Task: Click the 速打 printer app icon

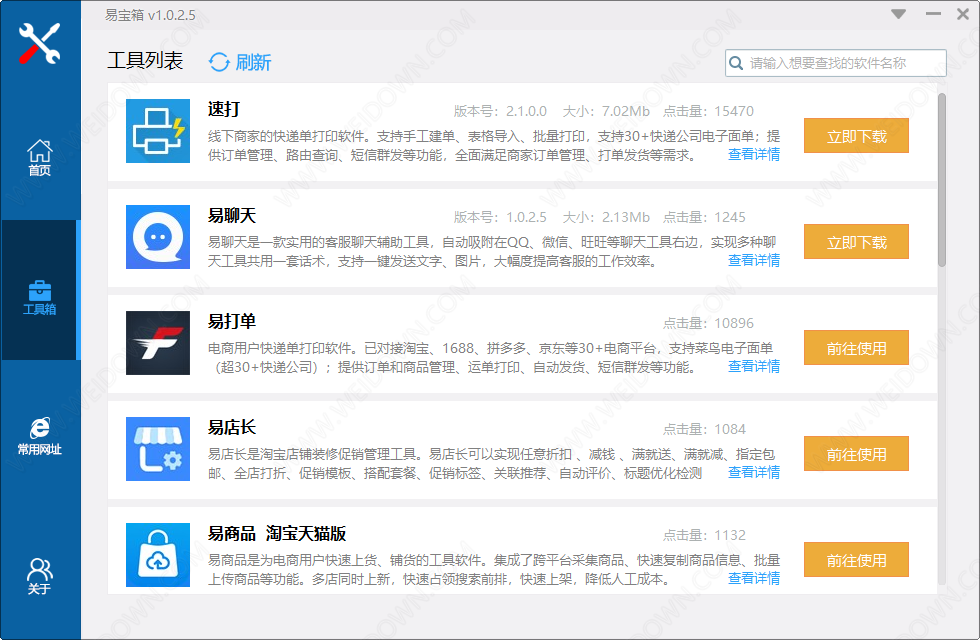Action: tap(158, 131)
